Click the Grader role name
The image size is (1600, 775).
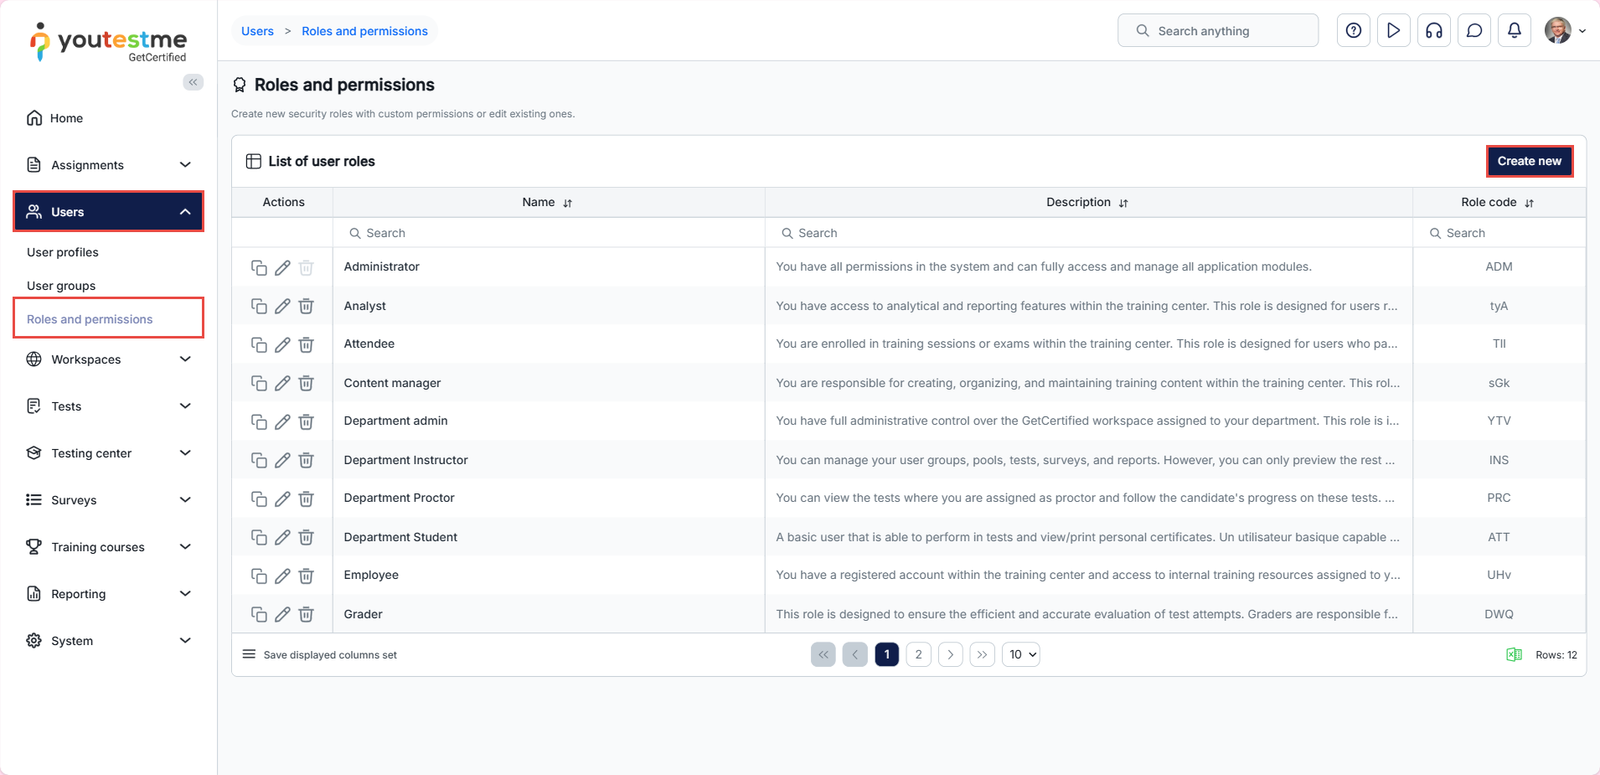(363, 614)
